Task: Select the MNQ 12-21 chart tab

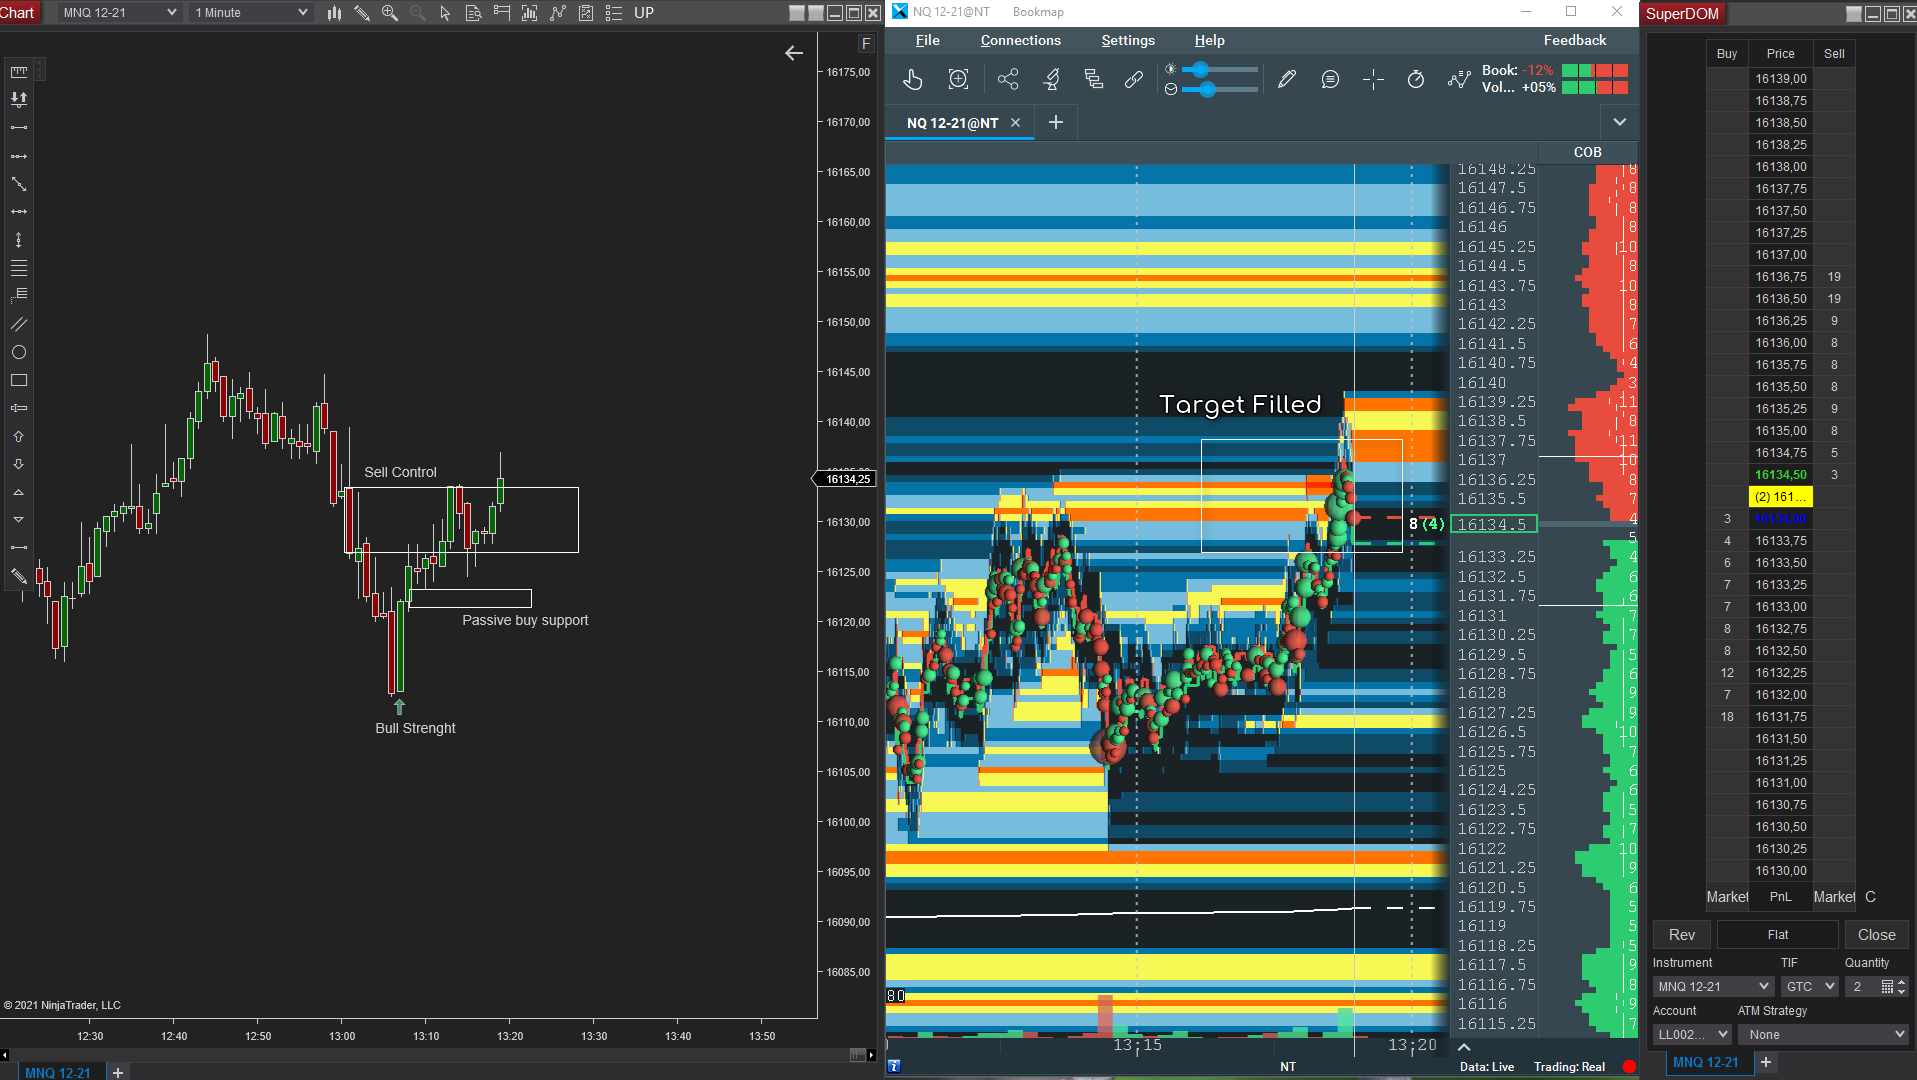Action: (58, 1072)
